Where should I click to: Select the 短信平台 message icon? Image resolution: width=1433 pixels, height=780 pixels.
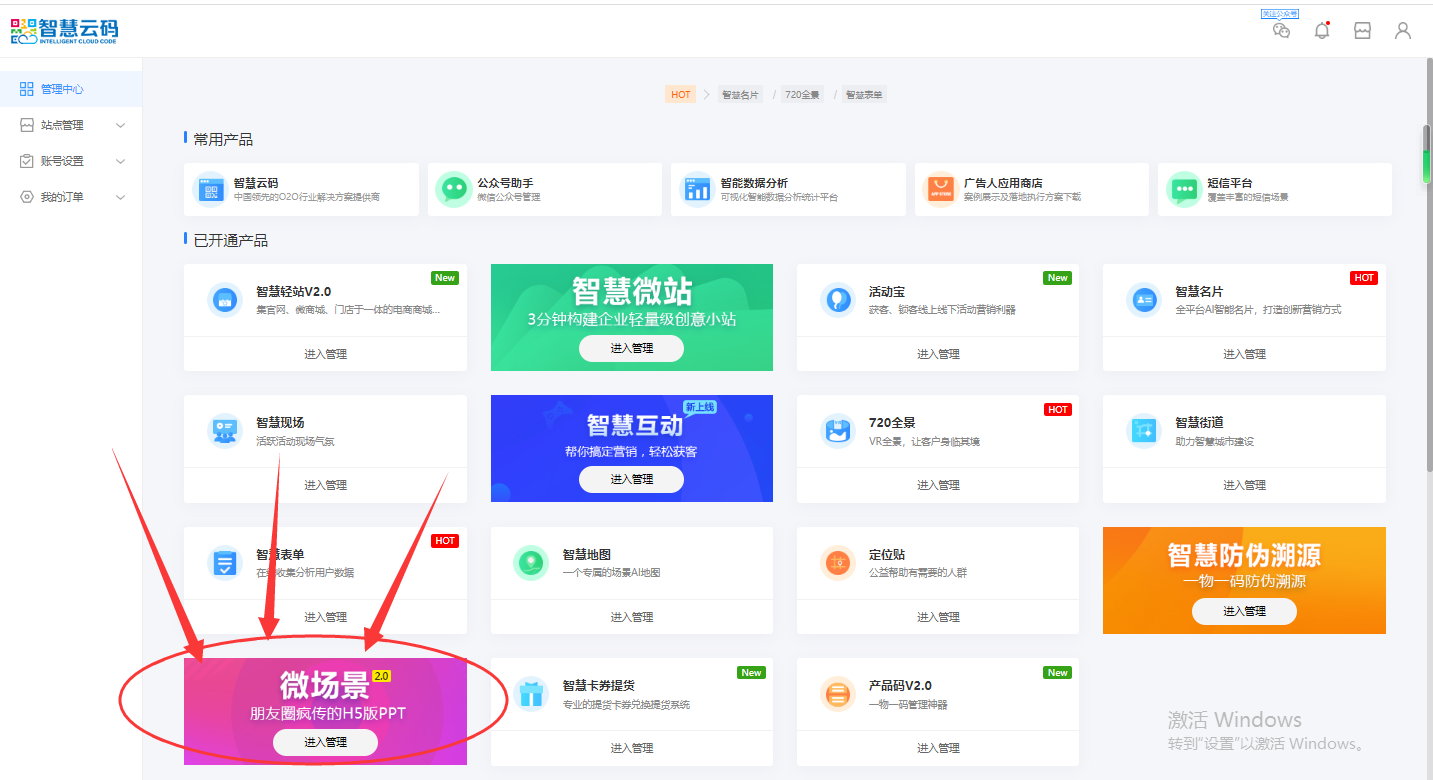pyautogui.click(x=1184, y=189)
